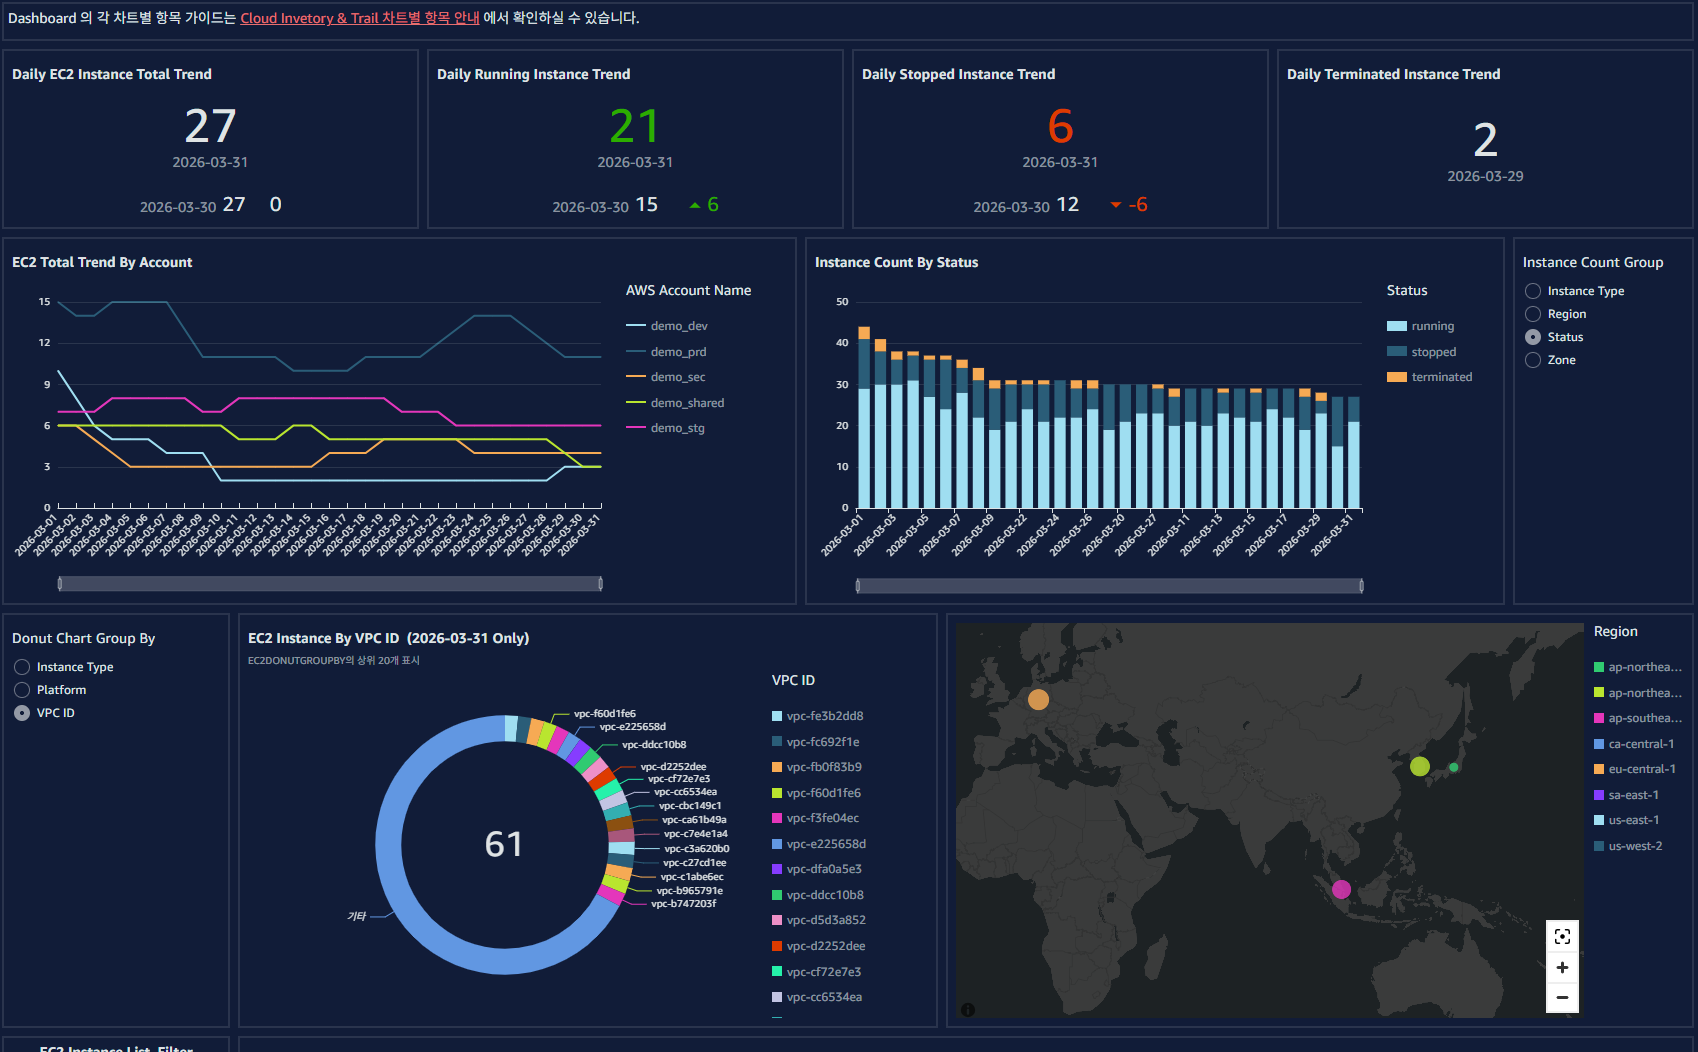Click the demo_stg account legend entry
The height and width of the screenshot is (1052, 1698).
pyautogui.click(x=665, y=428)
